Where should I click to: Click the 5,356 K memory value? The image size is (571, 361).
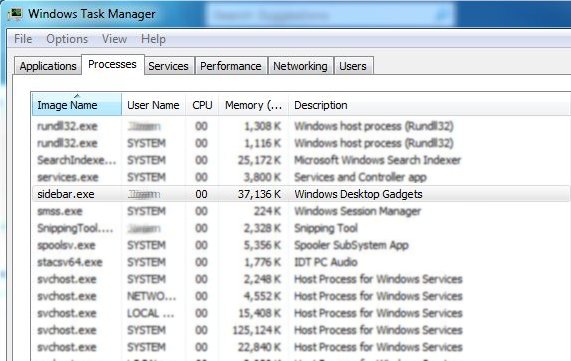click(x=263, y=245)
